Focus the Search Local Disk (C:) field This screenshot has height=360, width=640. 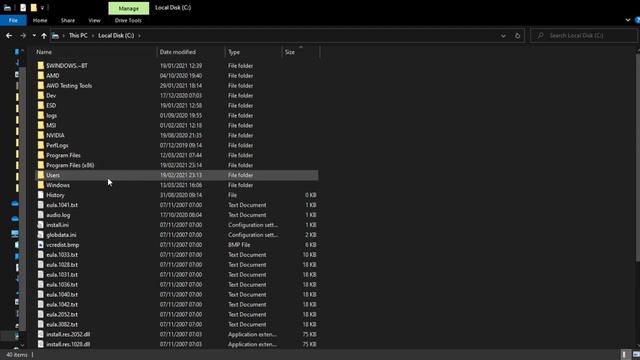584,36
